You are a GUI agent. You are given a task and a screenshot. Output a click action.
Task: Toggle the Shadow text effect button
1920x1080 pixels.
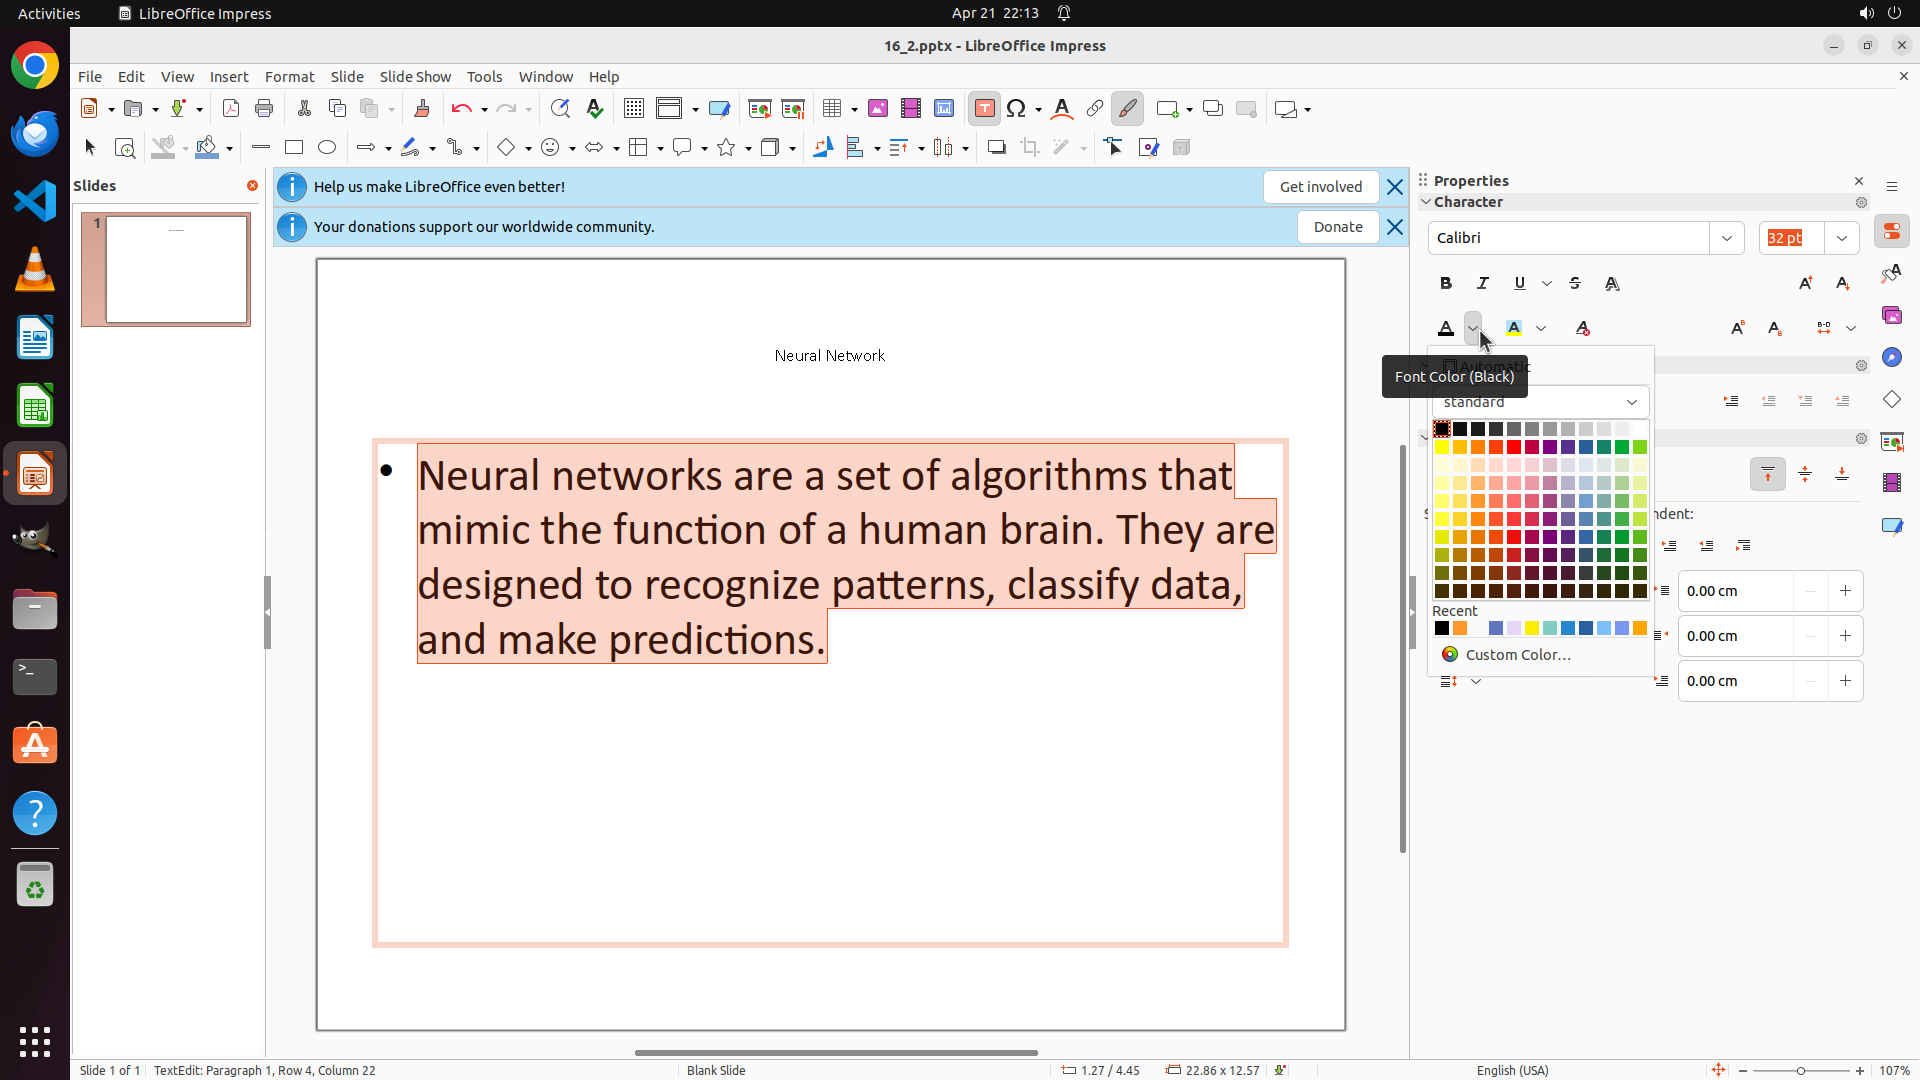click(1612, 284)
